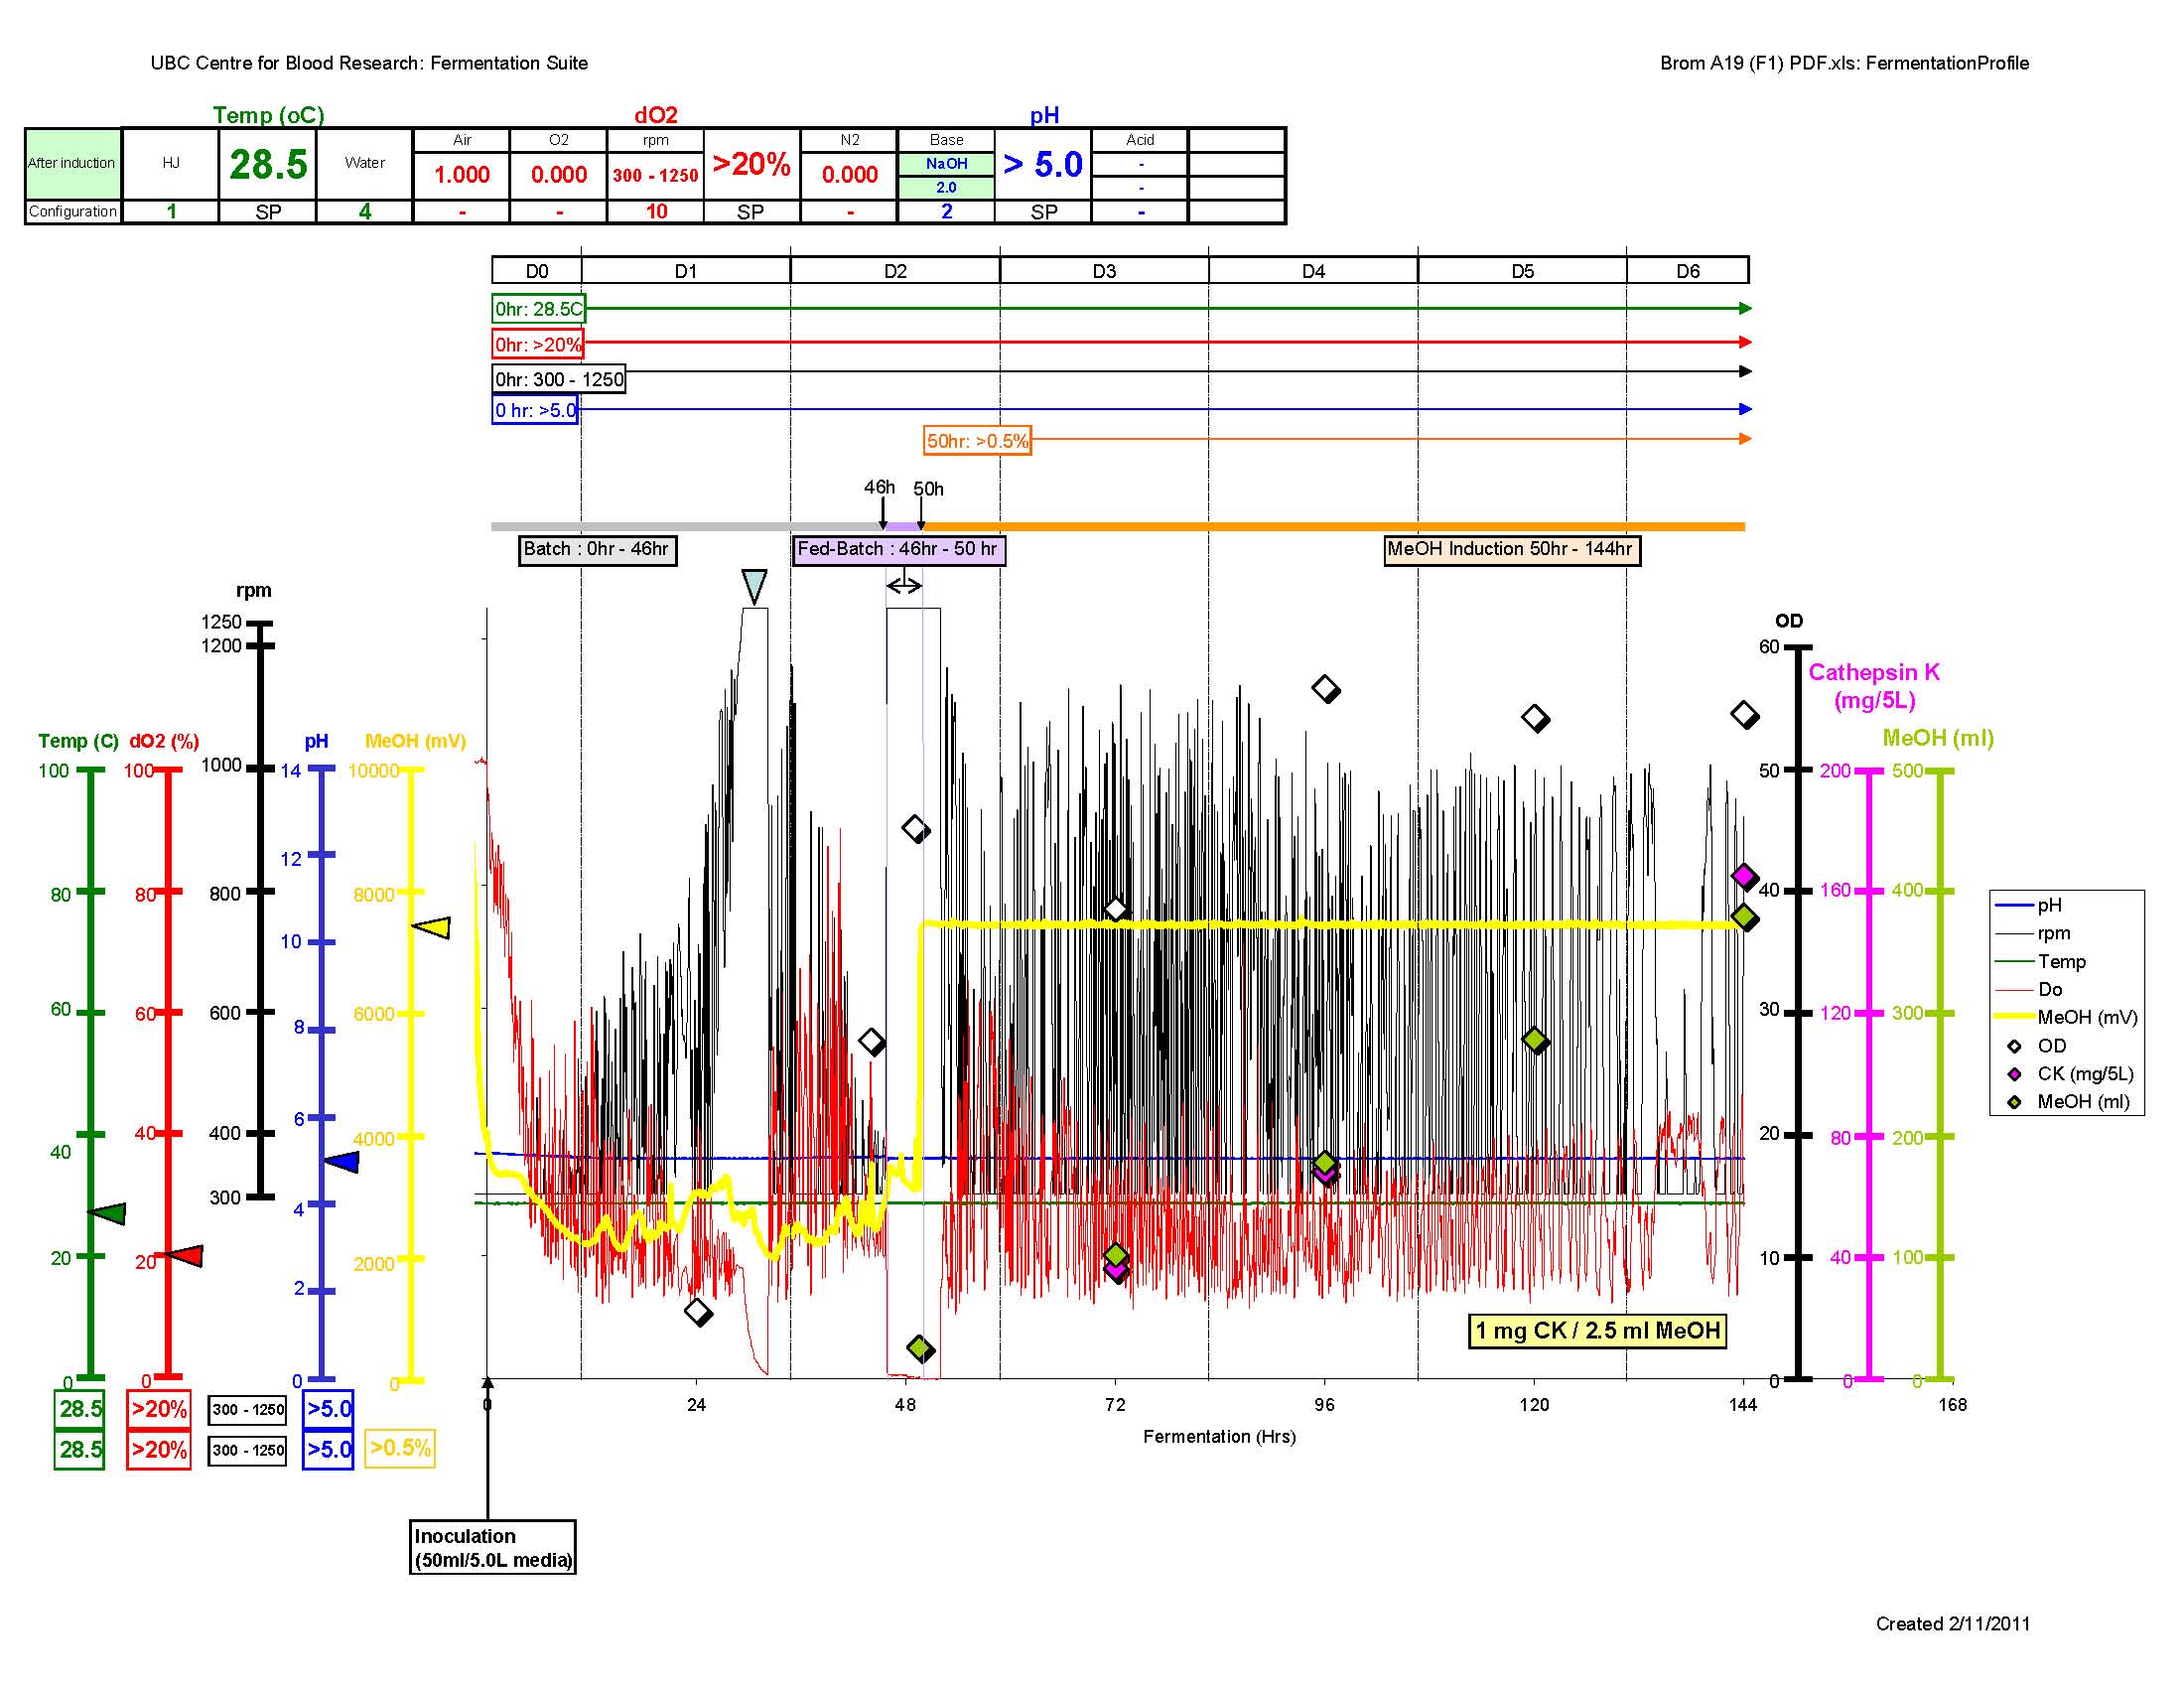
Task: Click the 28.5 temperature setpoint cell
Action: point(268,164)
